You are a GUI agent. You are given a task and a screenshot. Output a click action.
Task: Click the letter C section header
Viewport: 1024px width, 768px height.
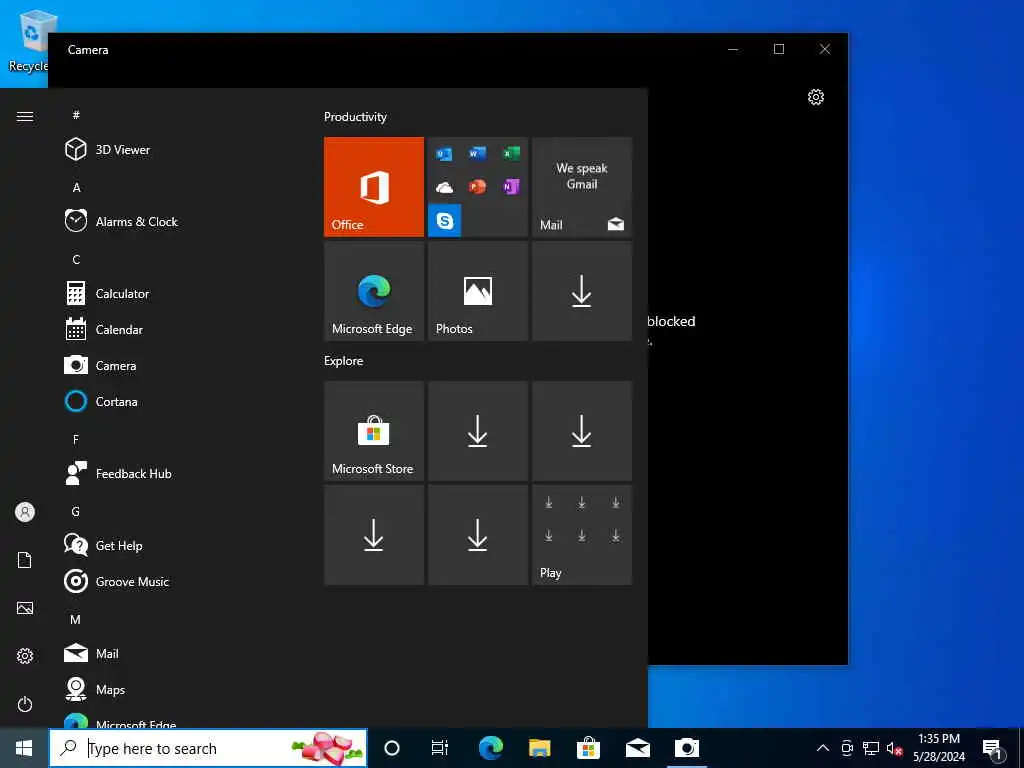pyautogui.click(x=76, y=259)
